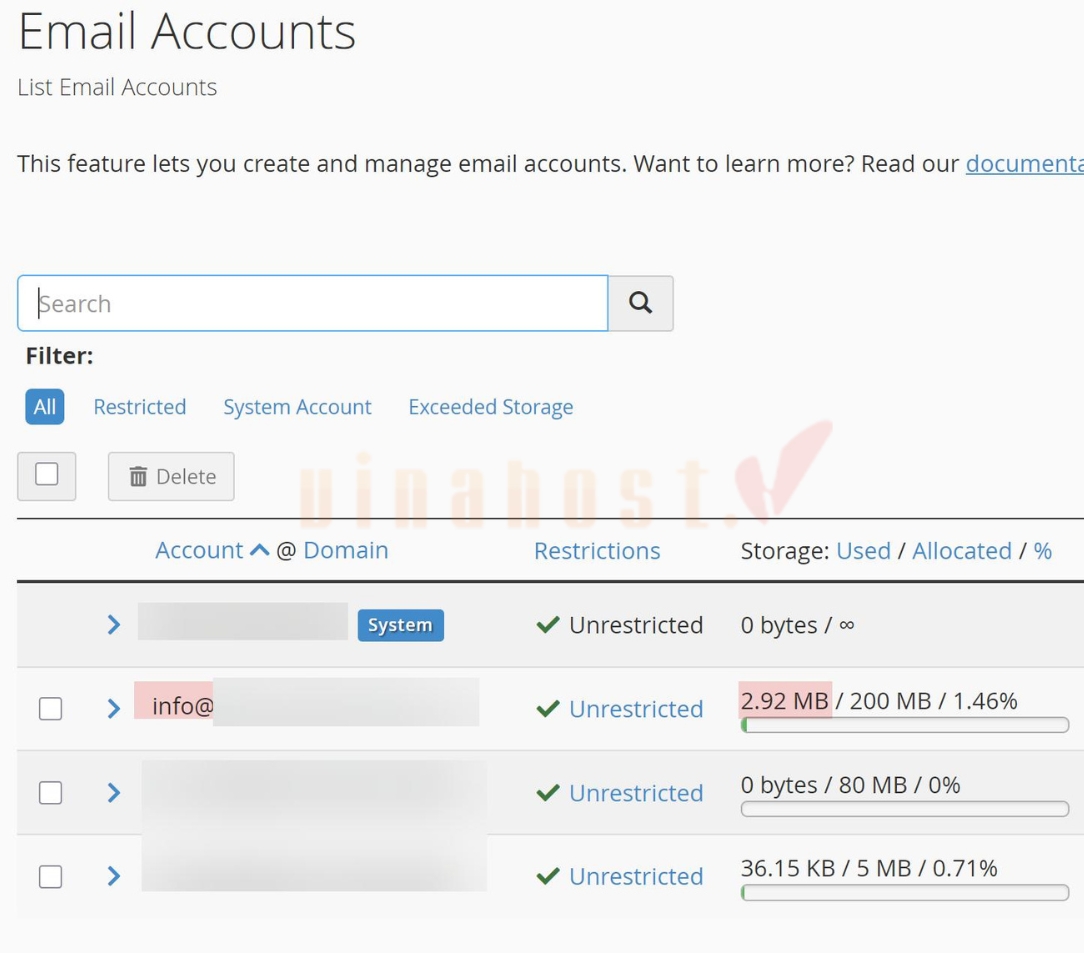The height and width of the screenshot is (953, 1084).
Task: Click the 5 MB account storage bar
Action: [x=905, y=893]
